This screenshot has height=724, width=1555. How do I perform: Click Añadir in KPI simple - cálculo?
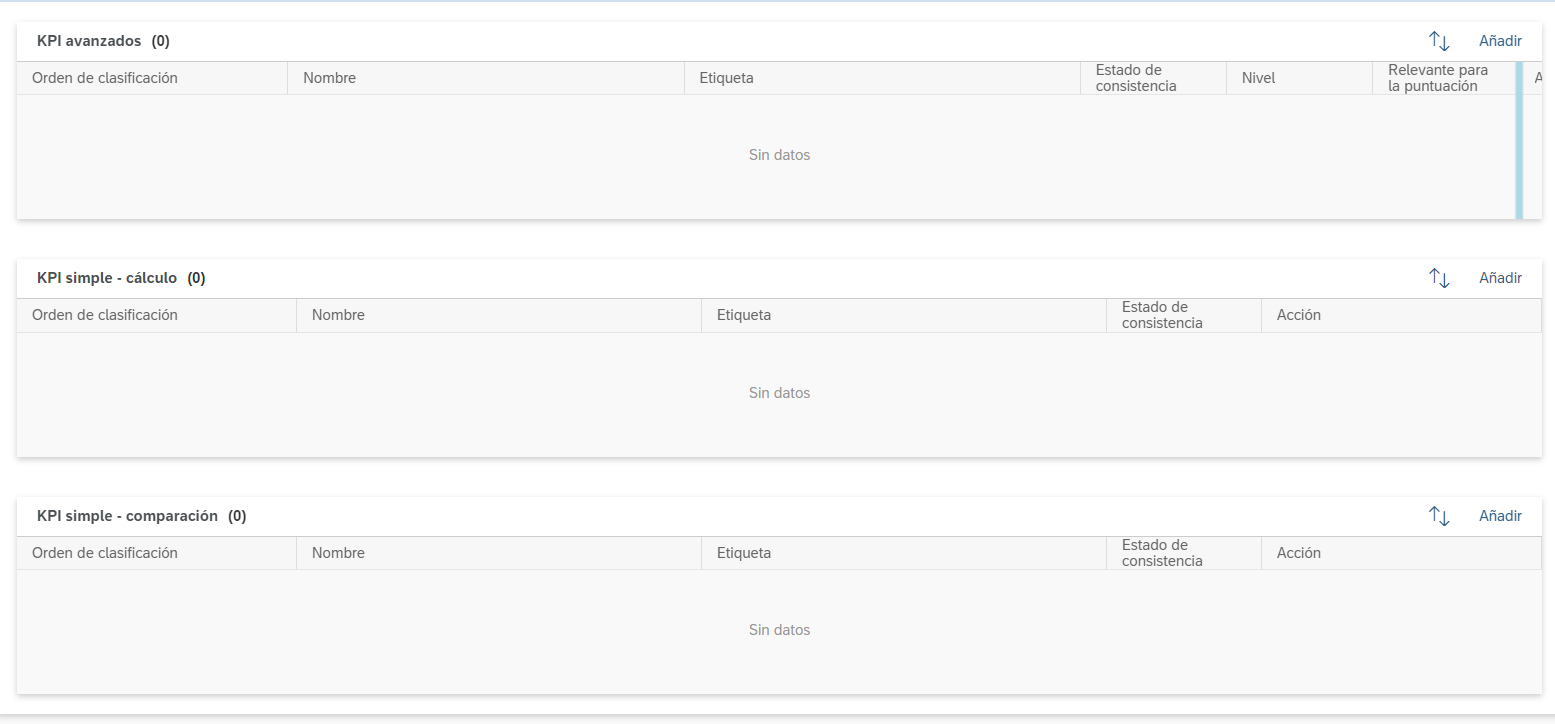pyautogui.click(x=1500, y=278)
